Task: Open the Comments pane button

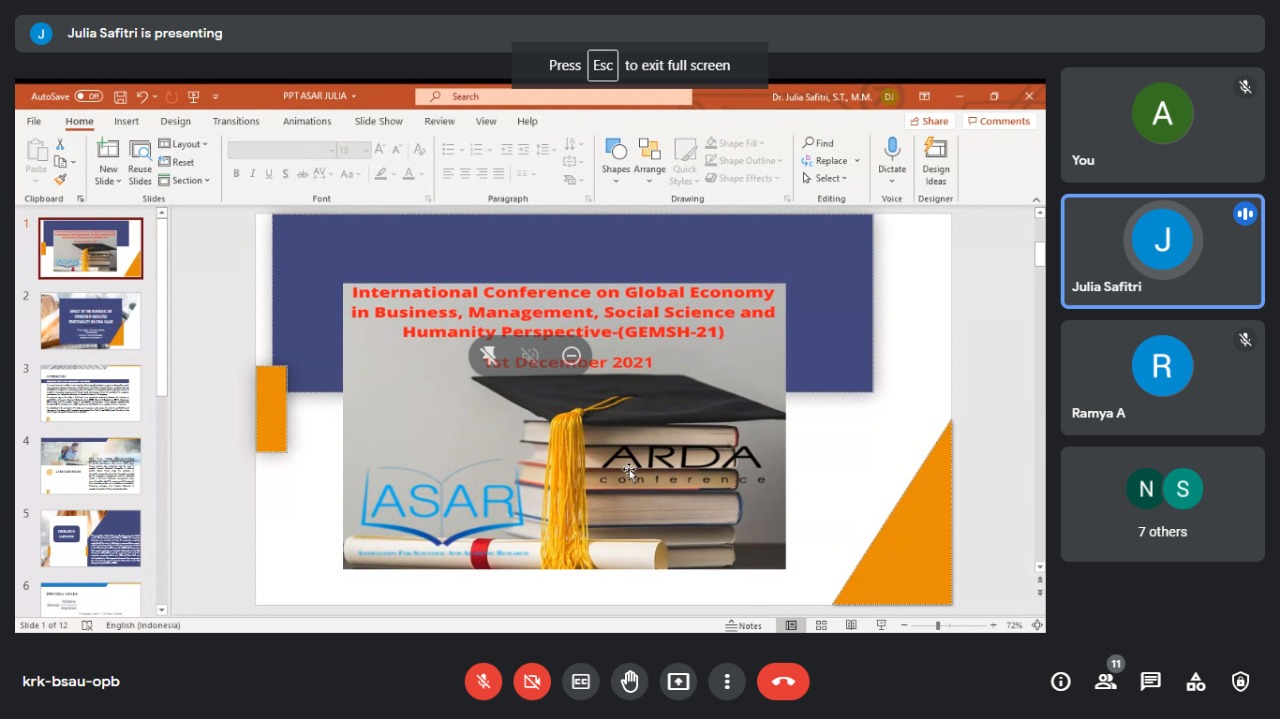Action: pyautogui.click(x=998, y=121)
